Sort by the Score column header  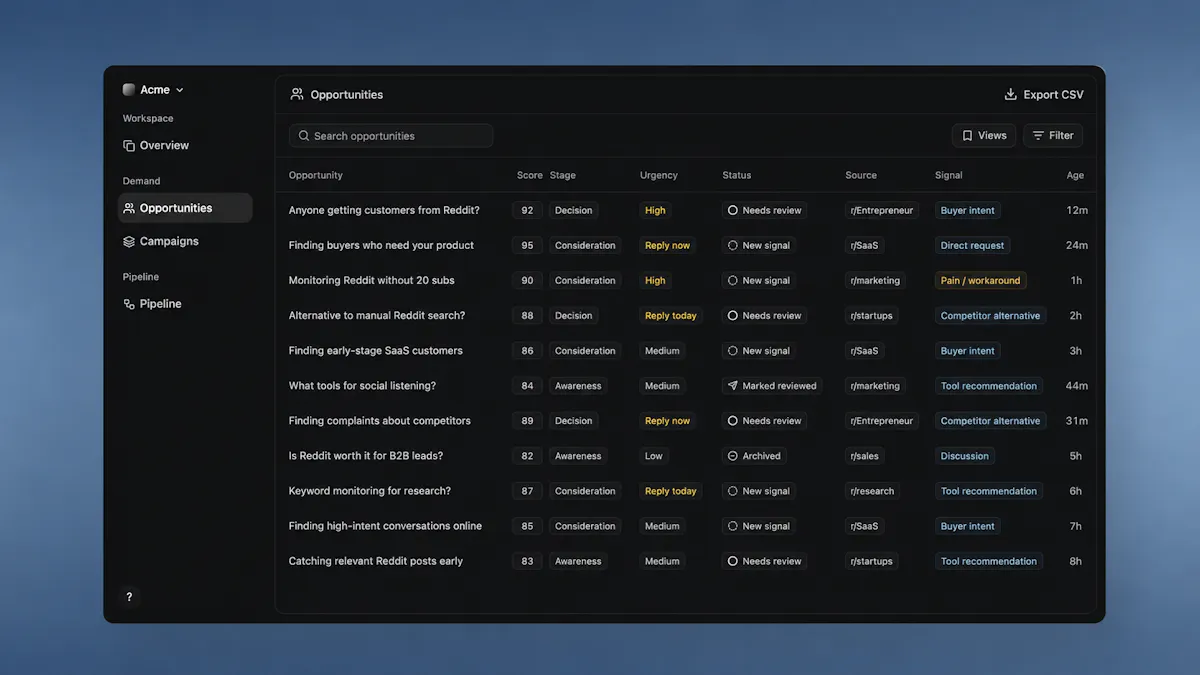pyautogui.click(x=530, y=175)
